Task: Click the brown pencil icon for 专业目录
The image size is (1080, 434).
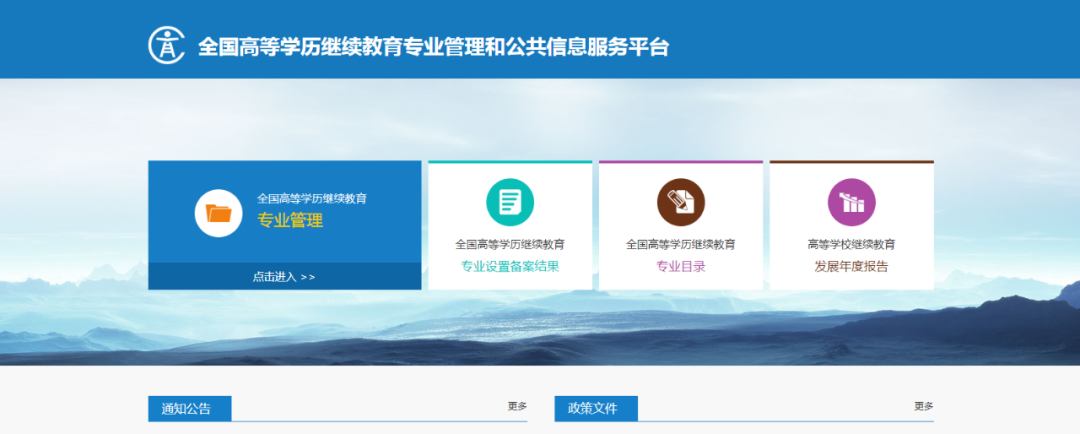Action: pos(681,203)
